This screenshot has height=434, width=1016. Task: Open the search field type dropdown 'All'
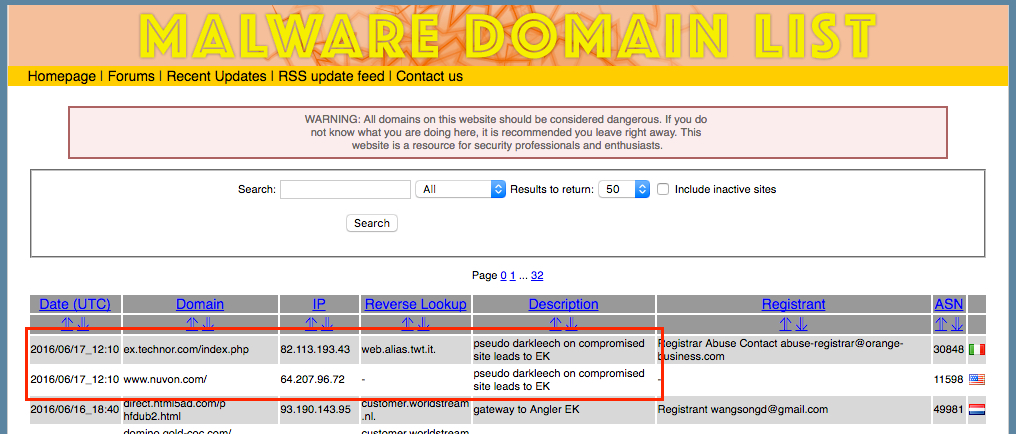click(462, 189)
